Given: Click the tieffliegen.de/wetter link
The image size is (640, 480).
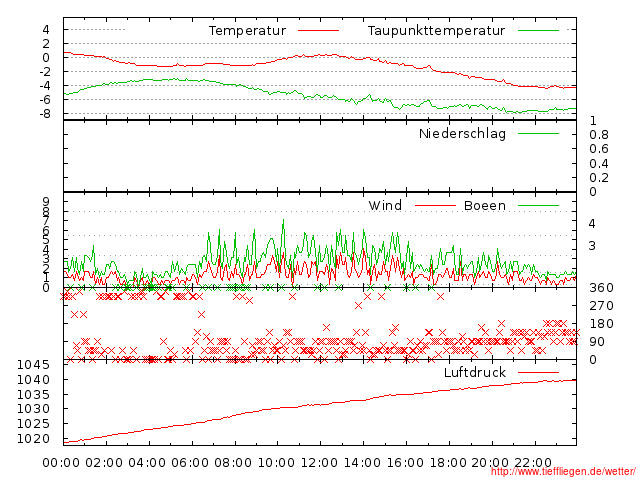Looking at the screenshot, I should point(563,471).
